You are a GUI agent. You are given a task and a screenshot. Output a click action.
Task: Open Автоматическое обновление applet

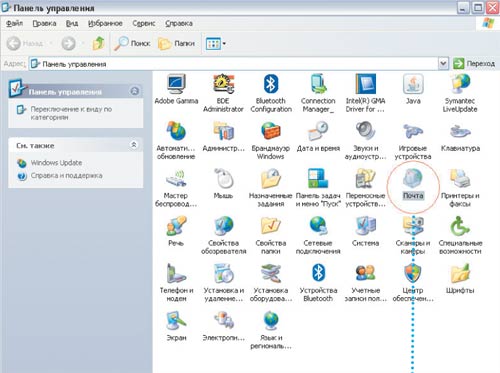(176, 140)
